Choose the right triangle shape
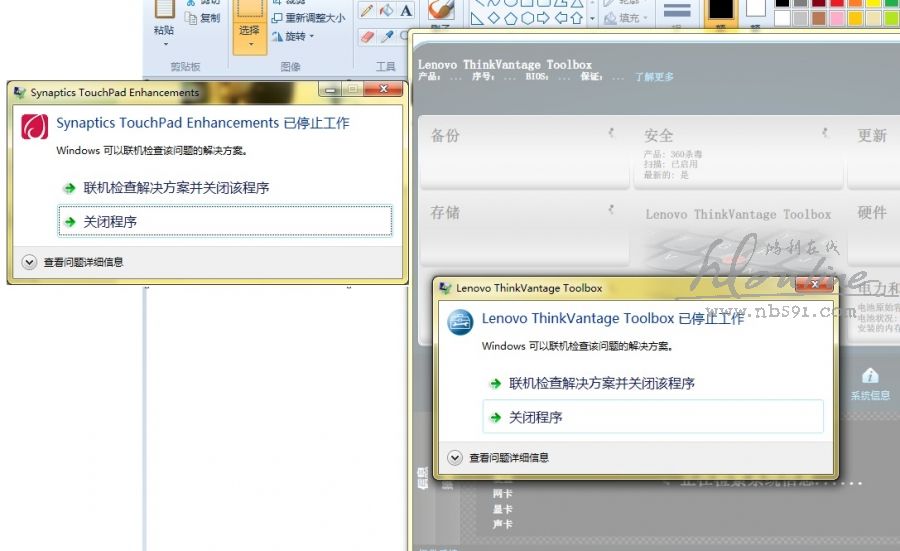The width and height of the screenshot is (900, 551). (476, 18)
